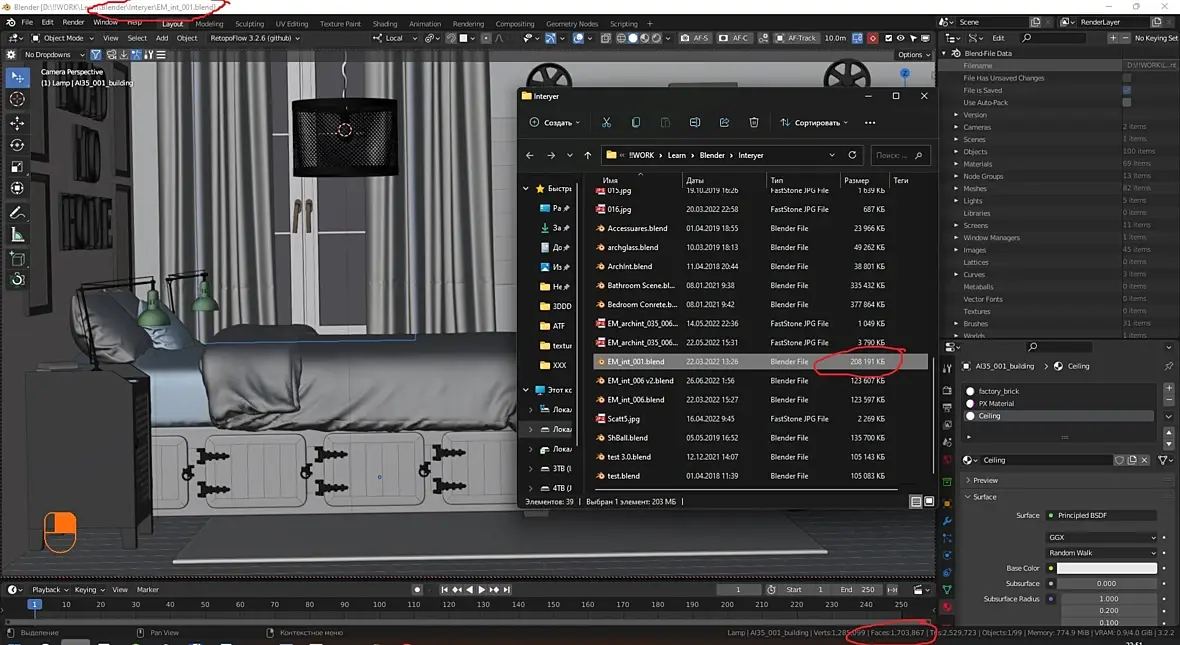Select the Move tool in the viewport toolbar
Screen dimensions: 1180x645
[17, 122]
